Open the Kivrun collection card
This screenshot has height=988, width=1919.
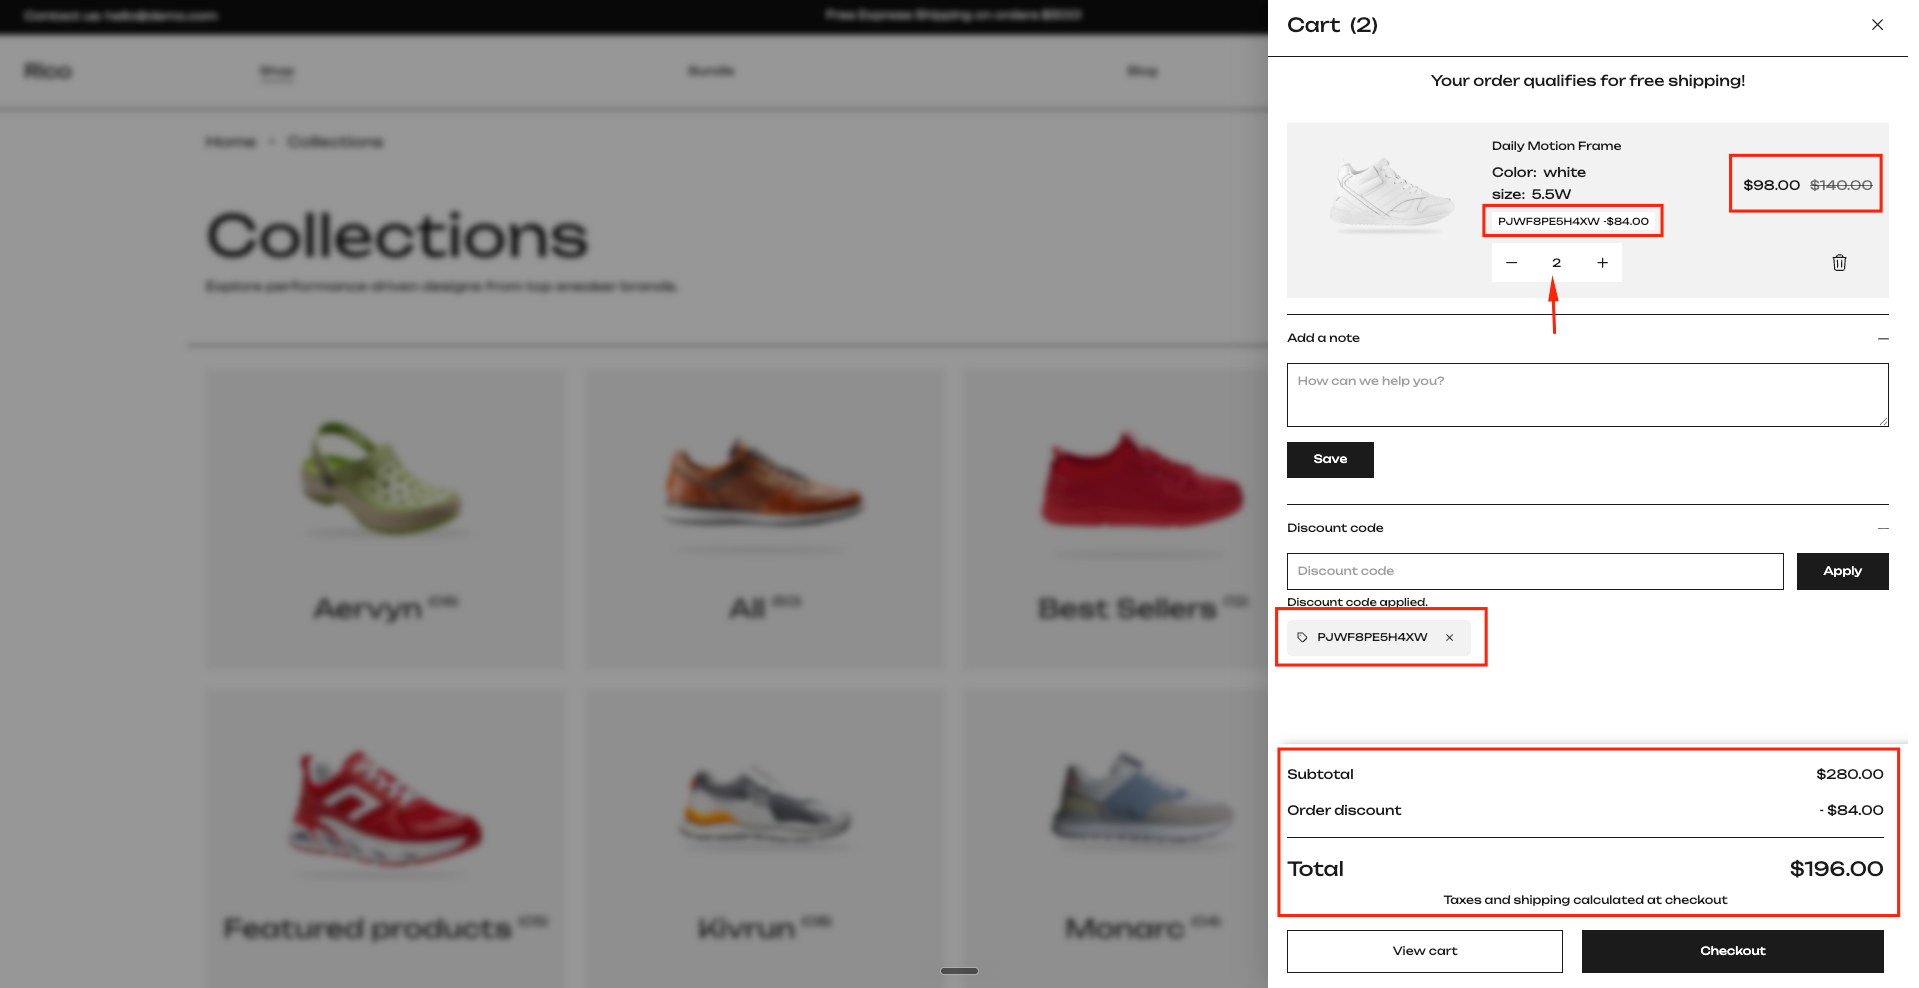(x=763, y=838)
